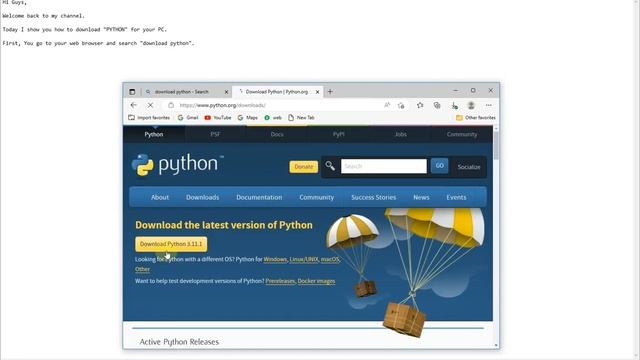Image resolution: width=640 pixels, height=360 pixels.
Task: Click the text line starting with First, You go
Action: point(98,43)
